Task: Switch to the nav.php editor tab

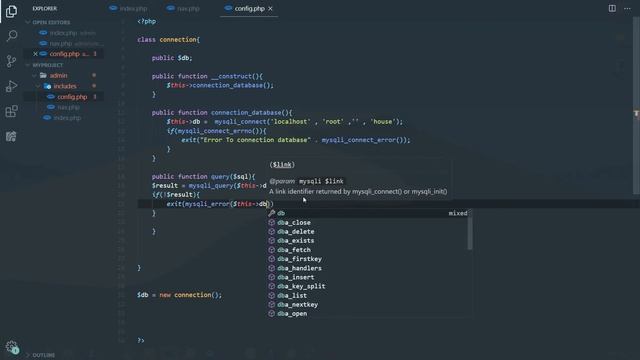Action: tap(183, 8)
